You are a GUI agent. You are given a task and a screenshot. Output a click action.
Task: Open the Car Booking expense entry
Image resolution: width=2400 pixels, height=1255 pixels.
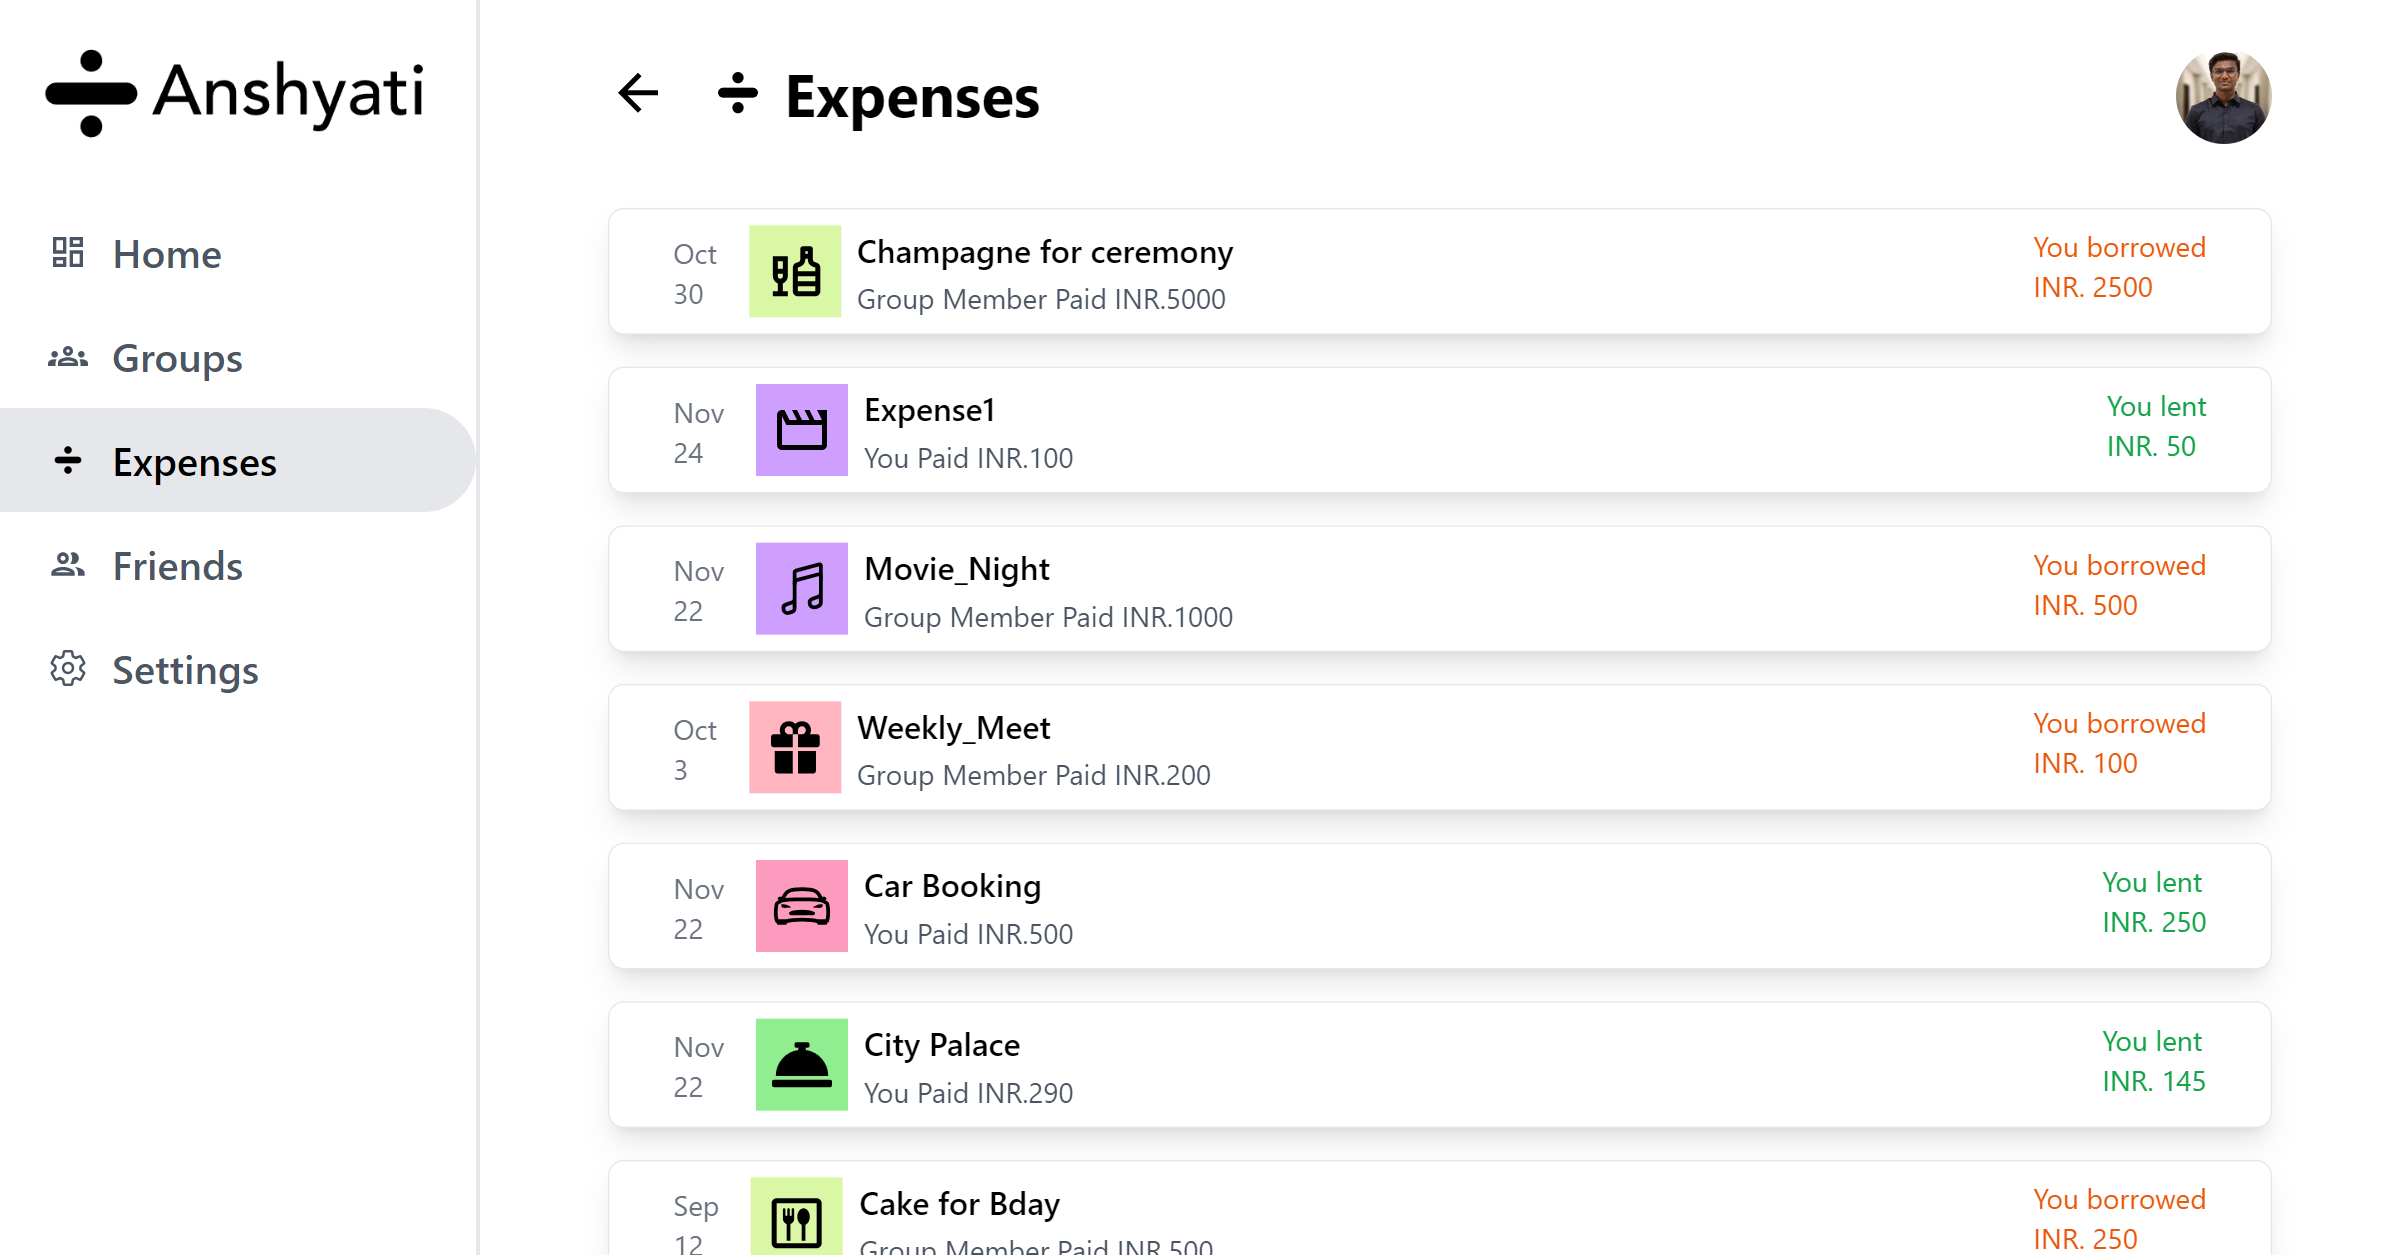(1439, 906)
